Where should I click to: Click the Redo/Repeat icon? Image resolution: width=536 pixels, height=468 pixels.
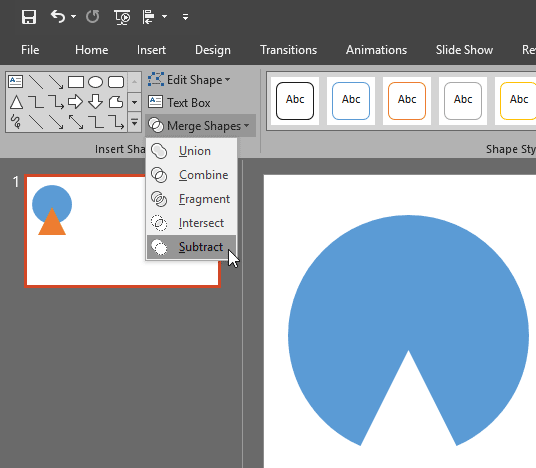click(93, 16)
